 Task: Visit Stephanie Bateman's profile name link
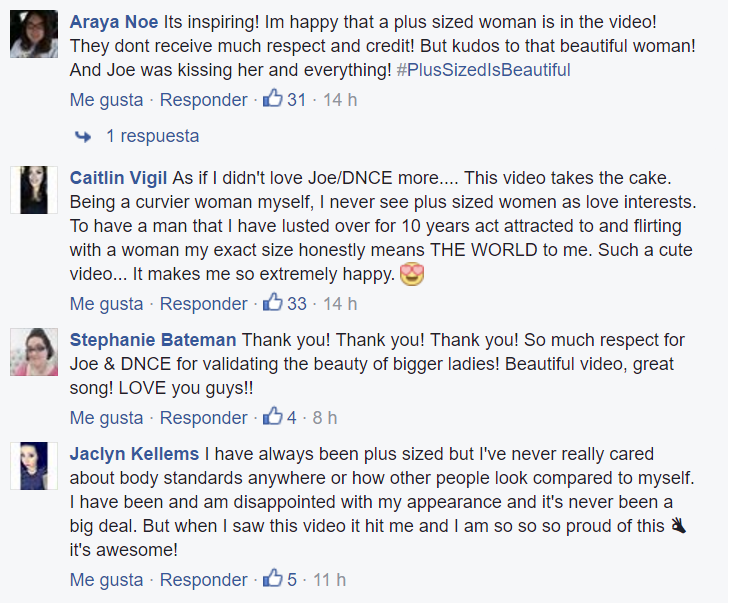[x=153, y=340]
